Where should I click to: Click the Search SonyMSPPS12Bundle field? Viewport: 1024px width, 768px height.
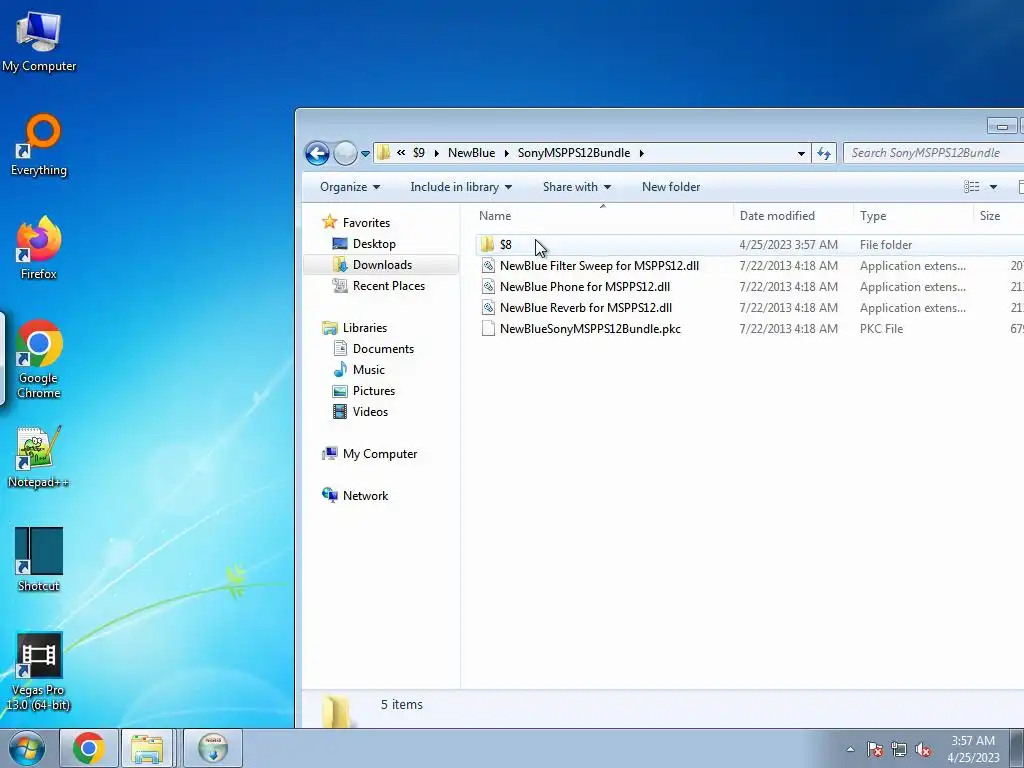pos(934,153)
